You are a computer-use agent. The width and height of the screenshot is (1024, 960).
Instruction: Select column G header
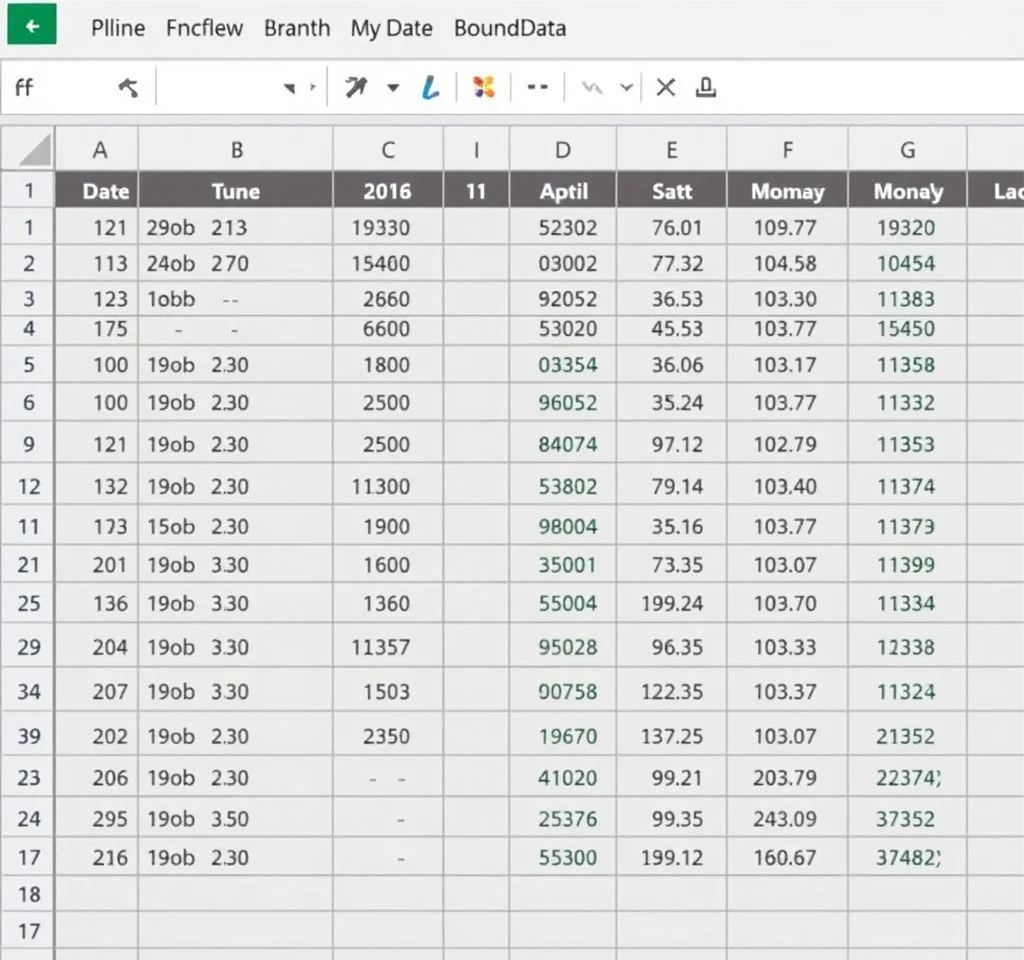coord(907,149)
